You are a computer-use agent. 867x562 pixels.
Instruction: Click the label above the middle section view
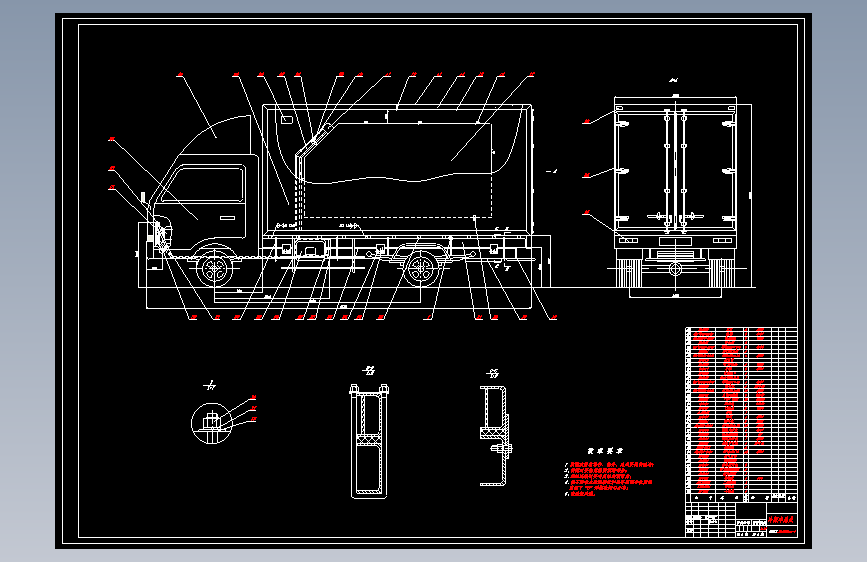[369, 370]
